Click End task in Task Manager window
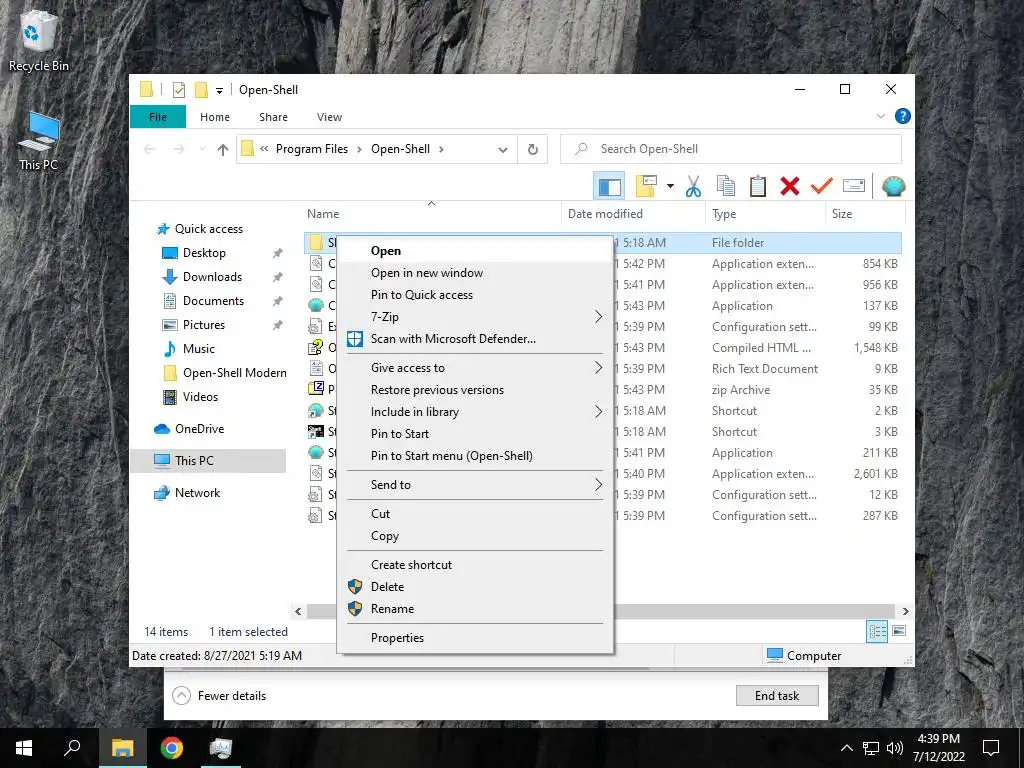1024x768 pixels. tap(777, 696)
